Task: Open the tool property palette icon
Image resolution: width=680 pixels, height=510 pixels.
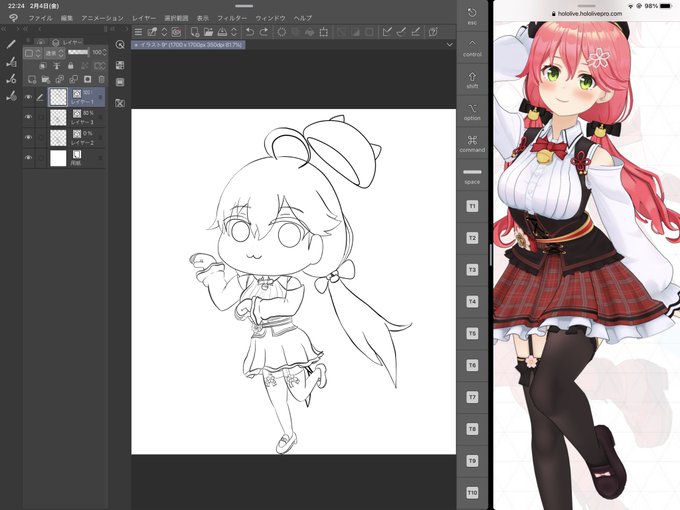Action: (11, 78)
